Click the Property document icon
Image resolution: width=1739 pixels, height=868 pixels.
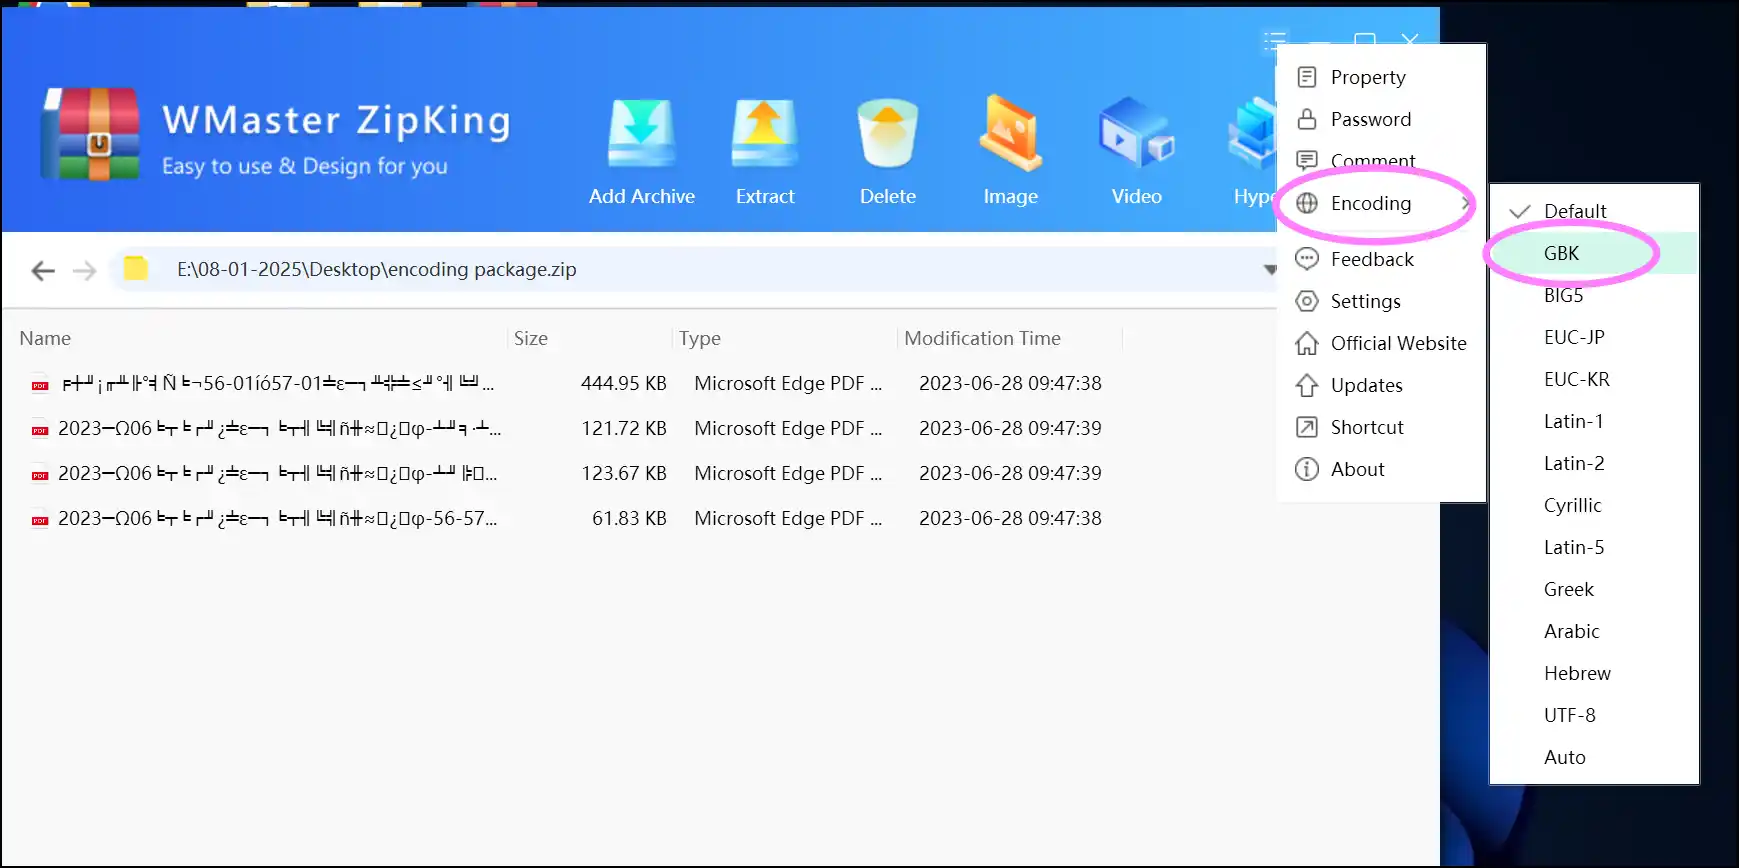pos(1306,77)
